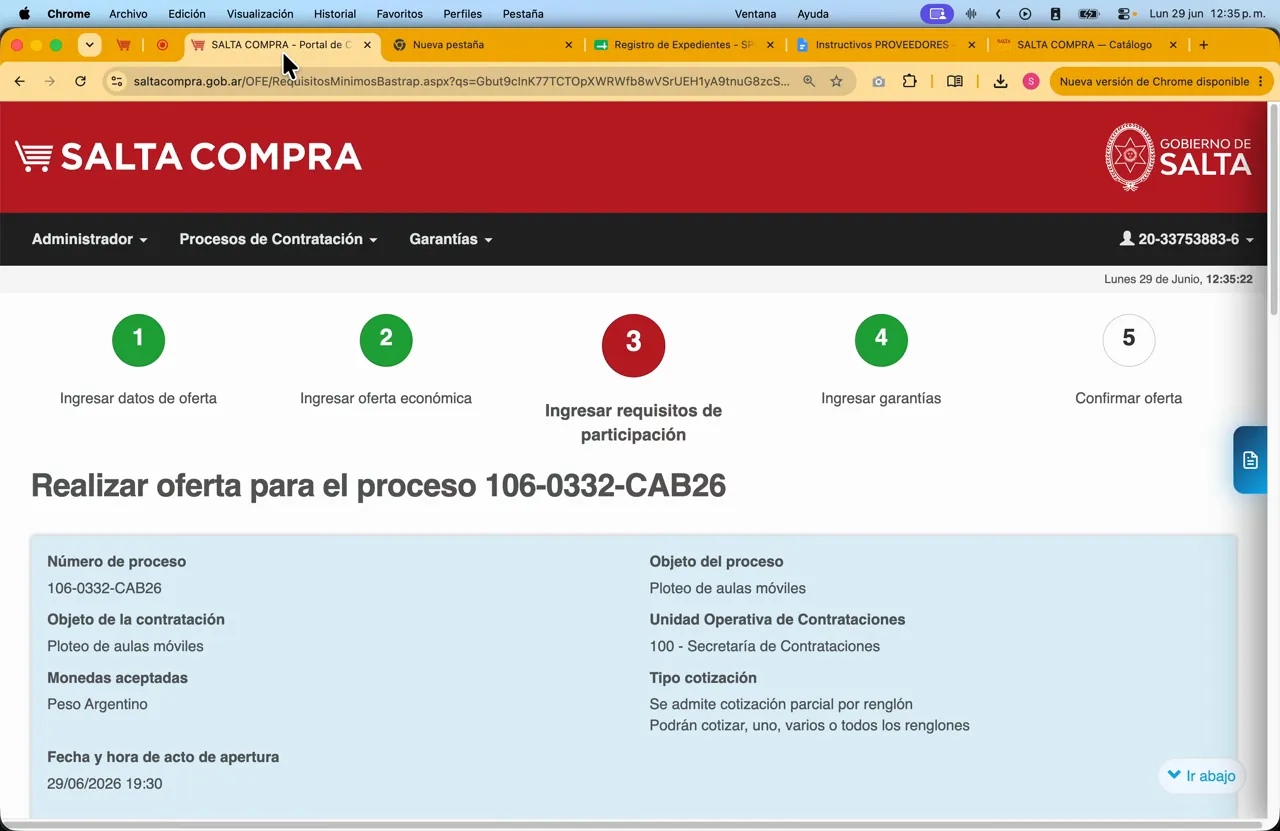1280x831 pixels.
Task: Click the Ir abajo button
Action: [x=1201, y=776]
